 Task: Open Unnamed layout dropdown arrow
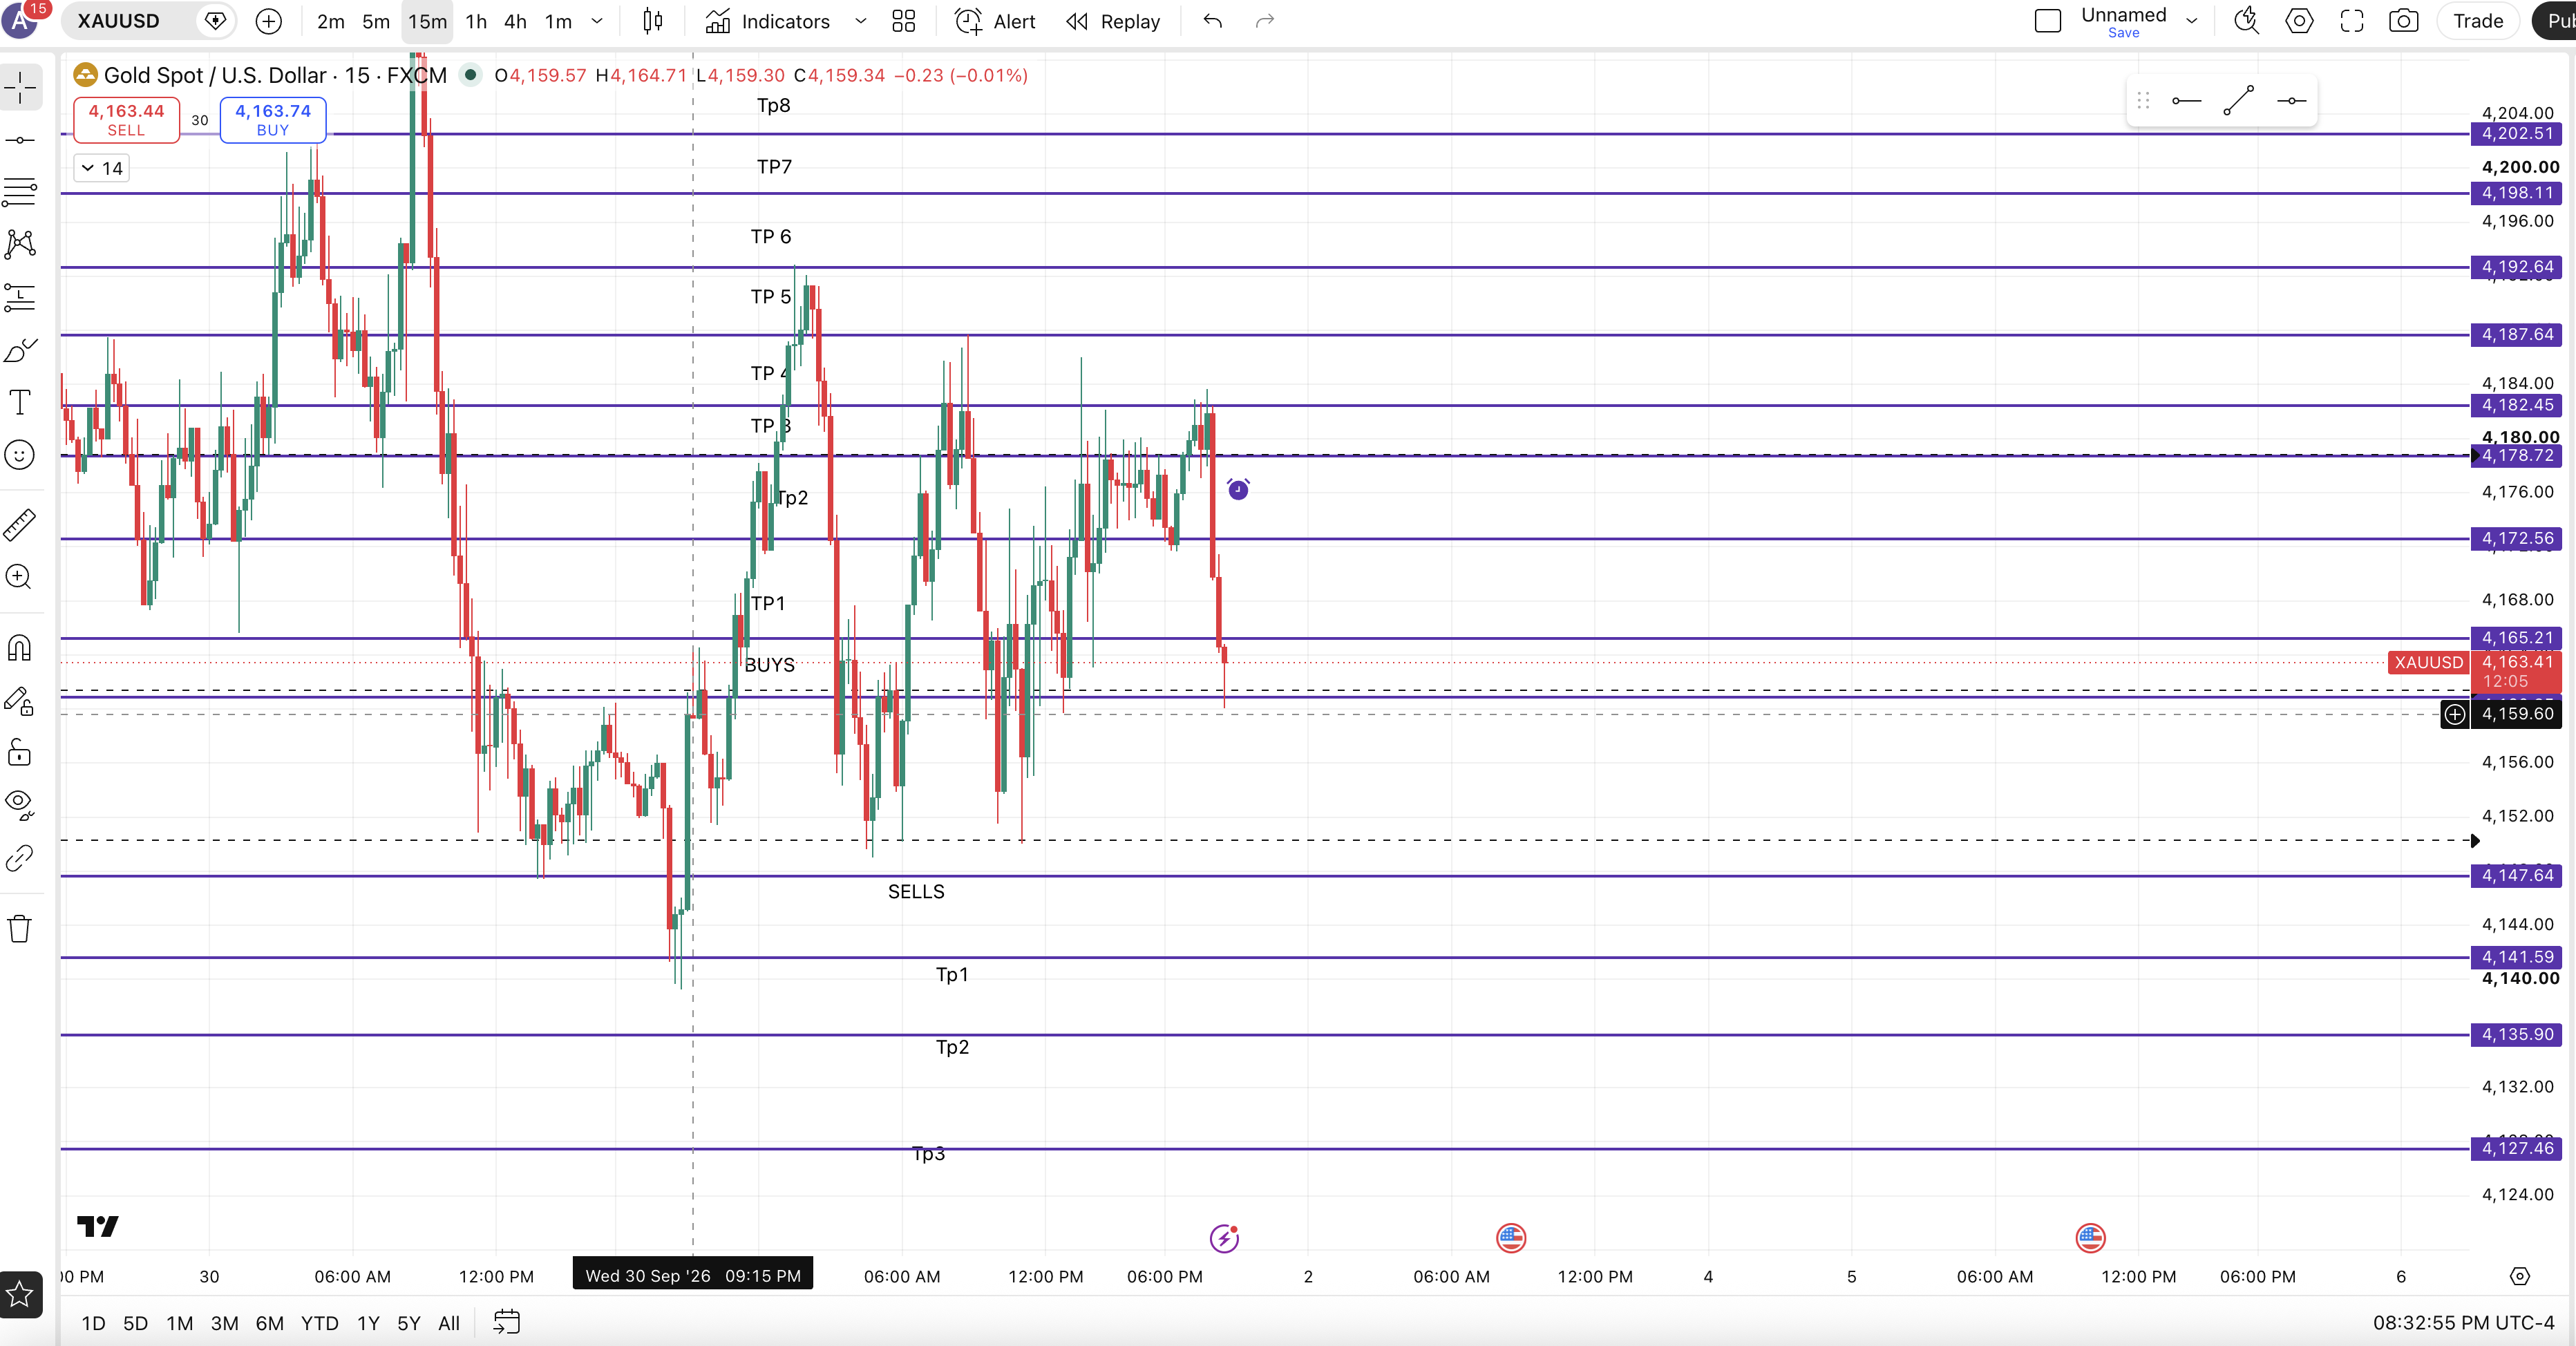coord(2192,21)
